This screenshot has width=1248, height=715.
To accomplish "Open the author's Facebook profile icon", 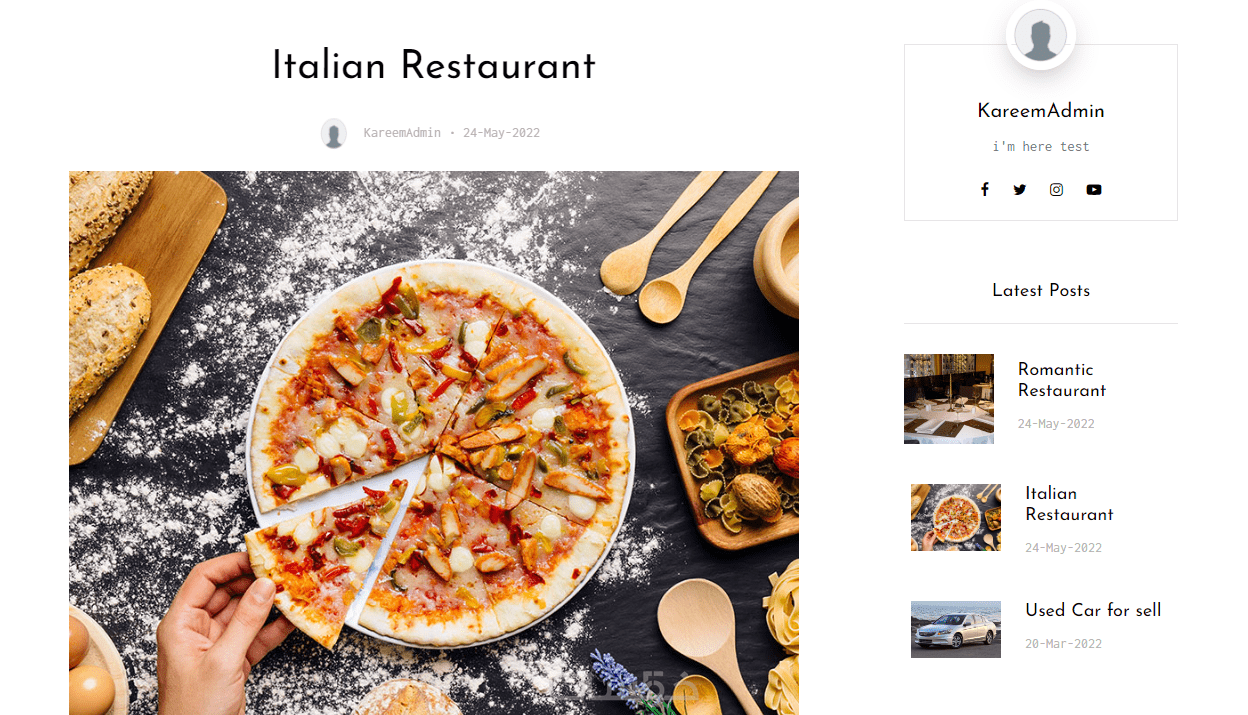I will (x=984, y=189).
